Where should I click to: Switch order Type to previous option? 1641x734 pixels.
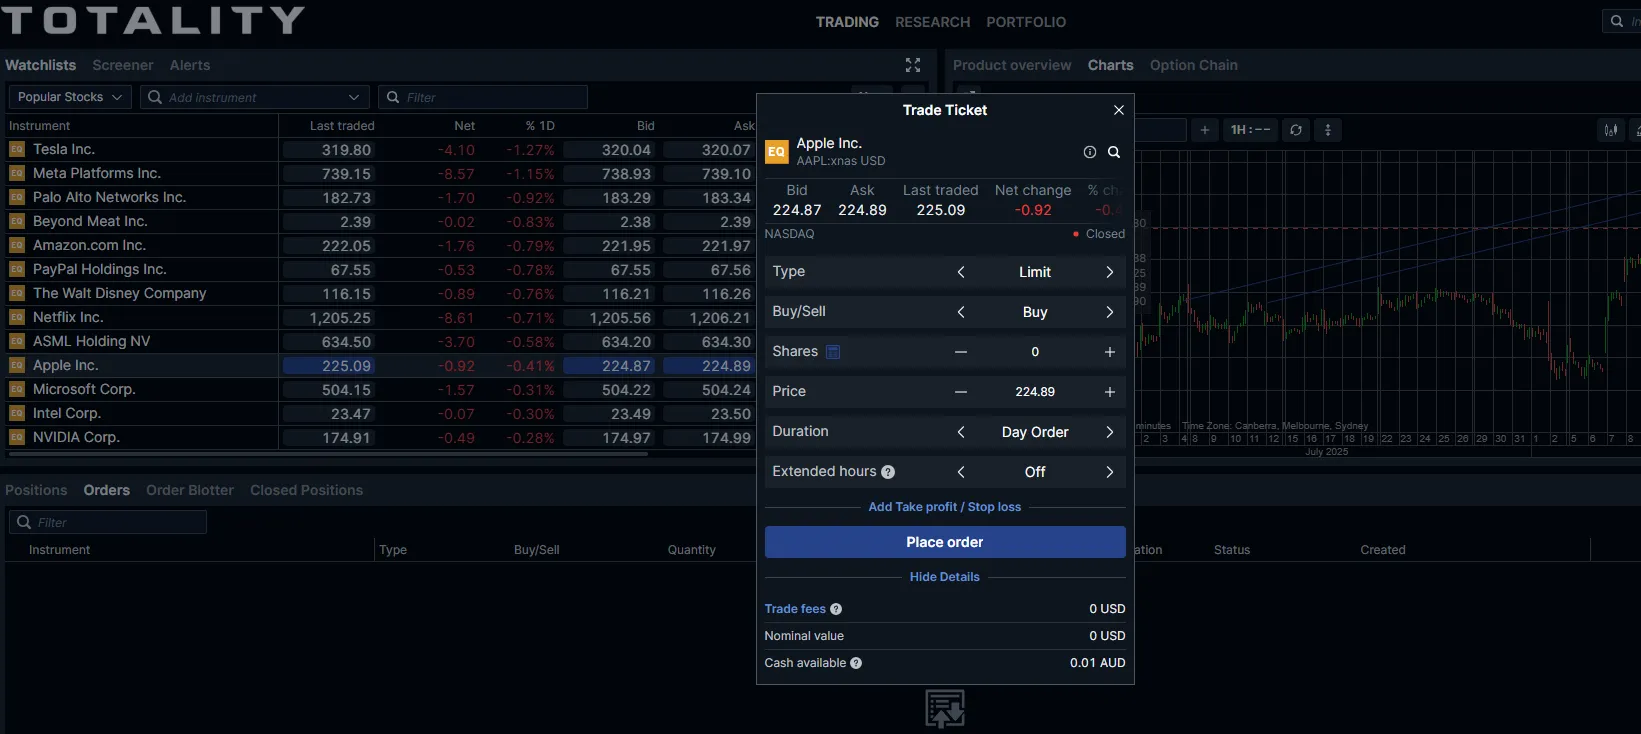click(960, 272)
